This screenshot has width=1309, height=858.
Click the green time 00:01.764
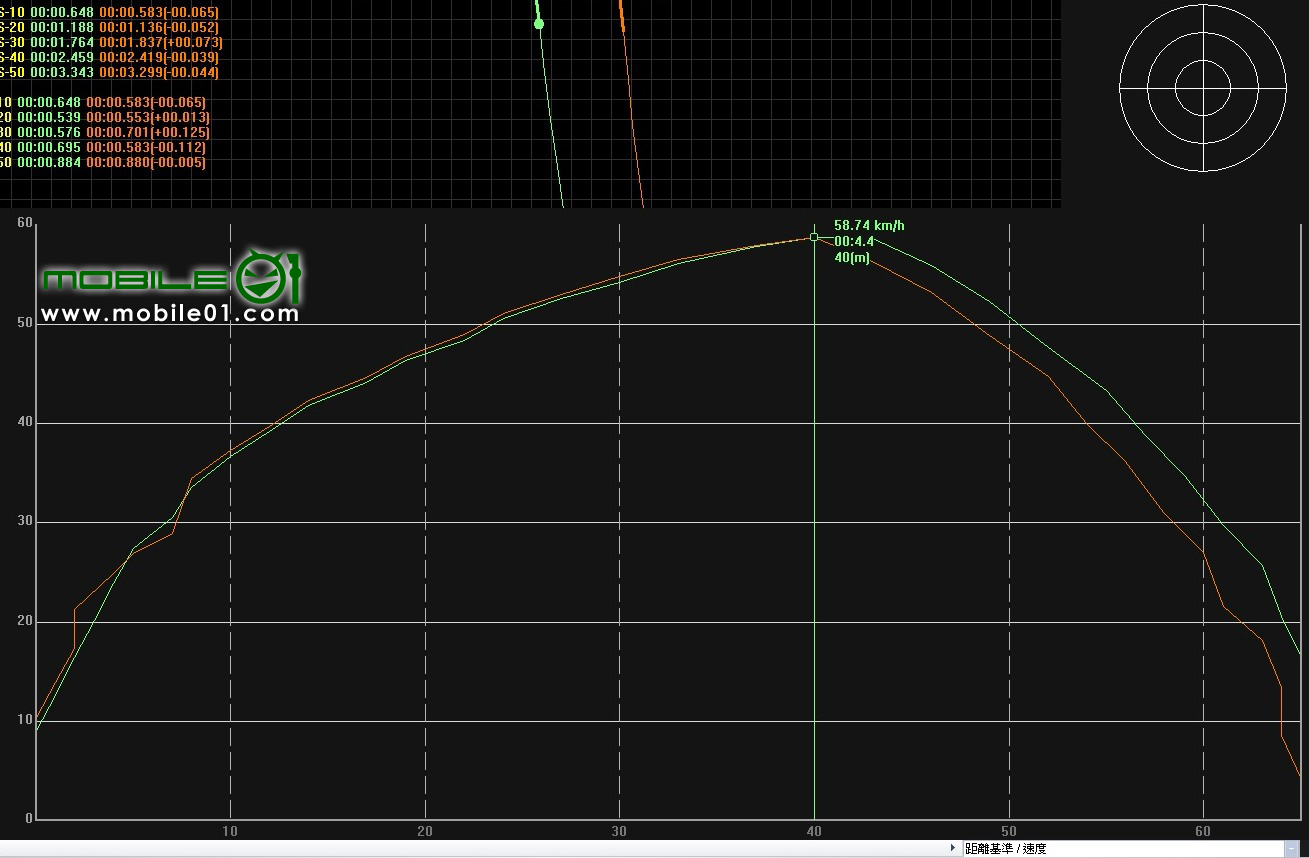pyautogui.click(x=63, y=42)
